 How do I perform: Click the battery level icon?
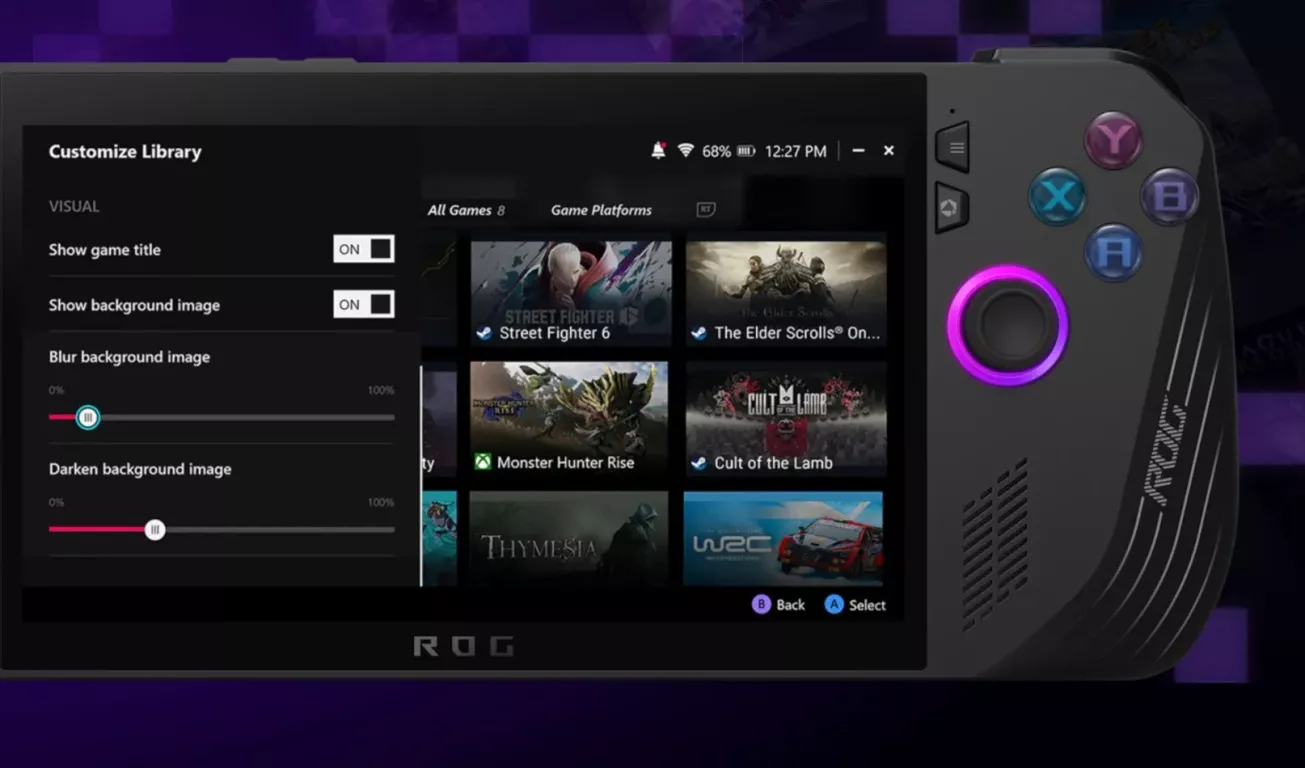[746, 151]
